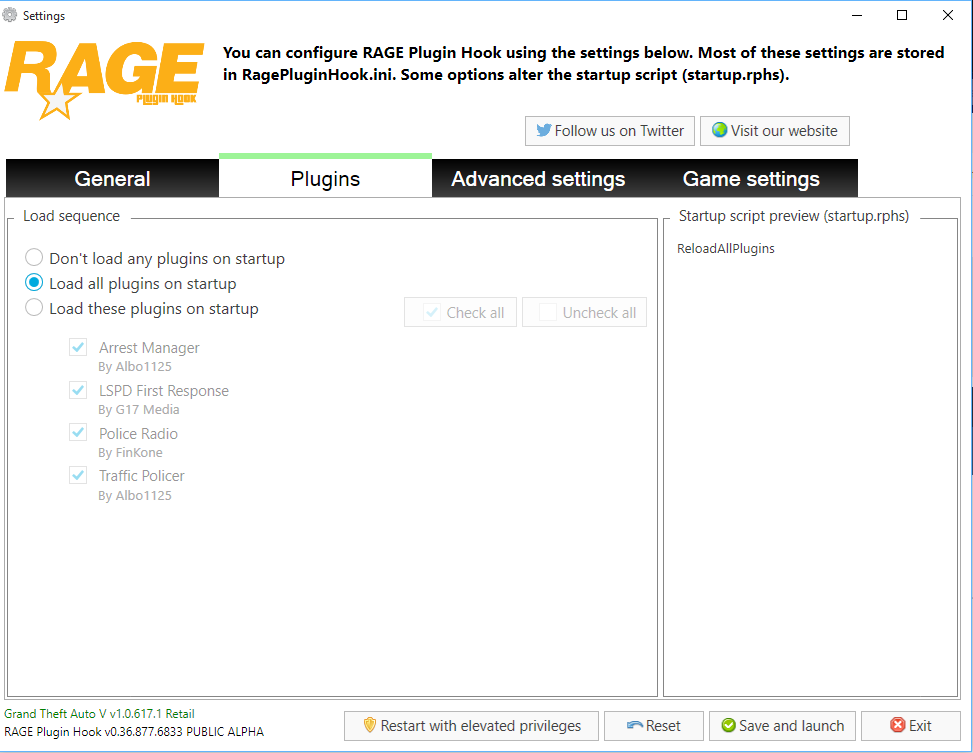Click the Exit button

click(911, 726)
